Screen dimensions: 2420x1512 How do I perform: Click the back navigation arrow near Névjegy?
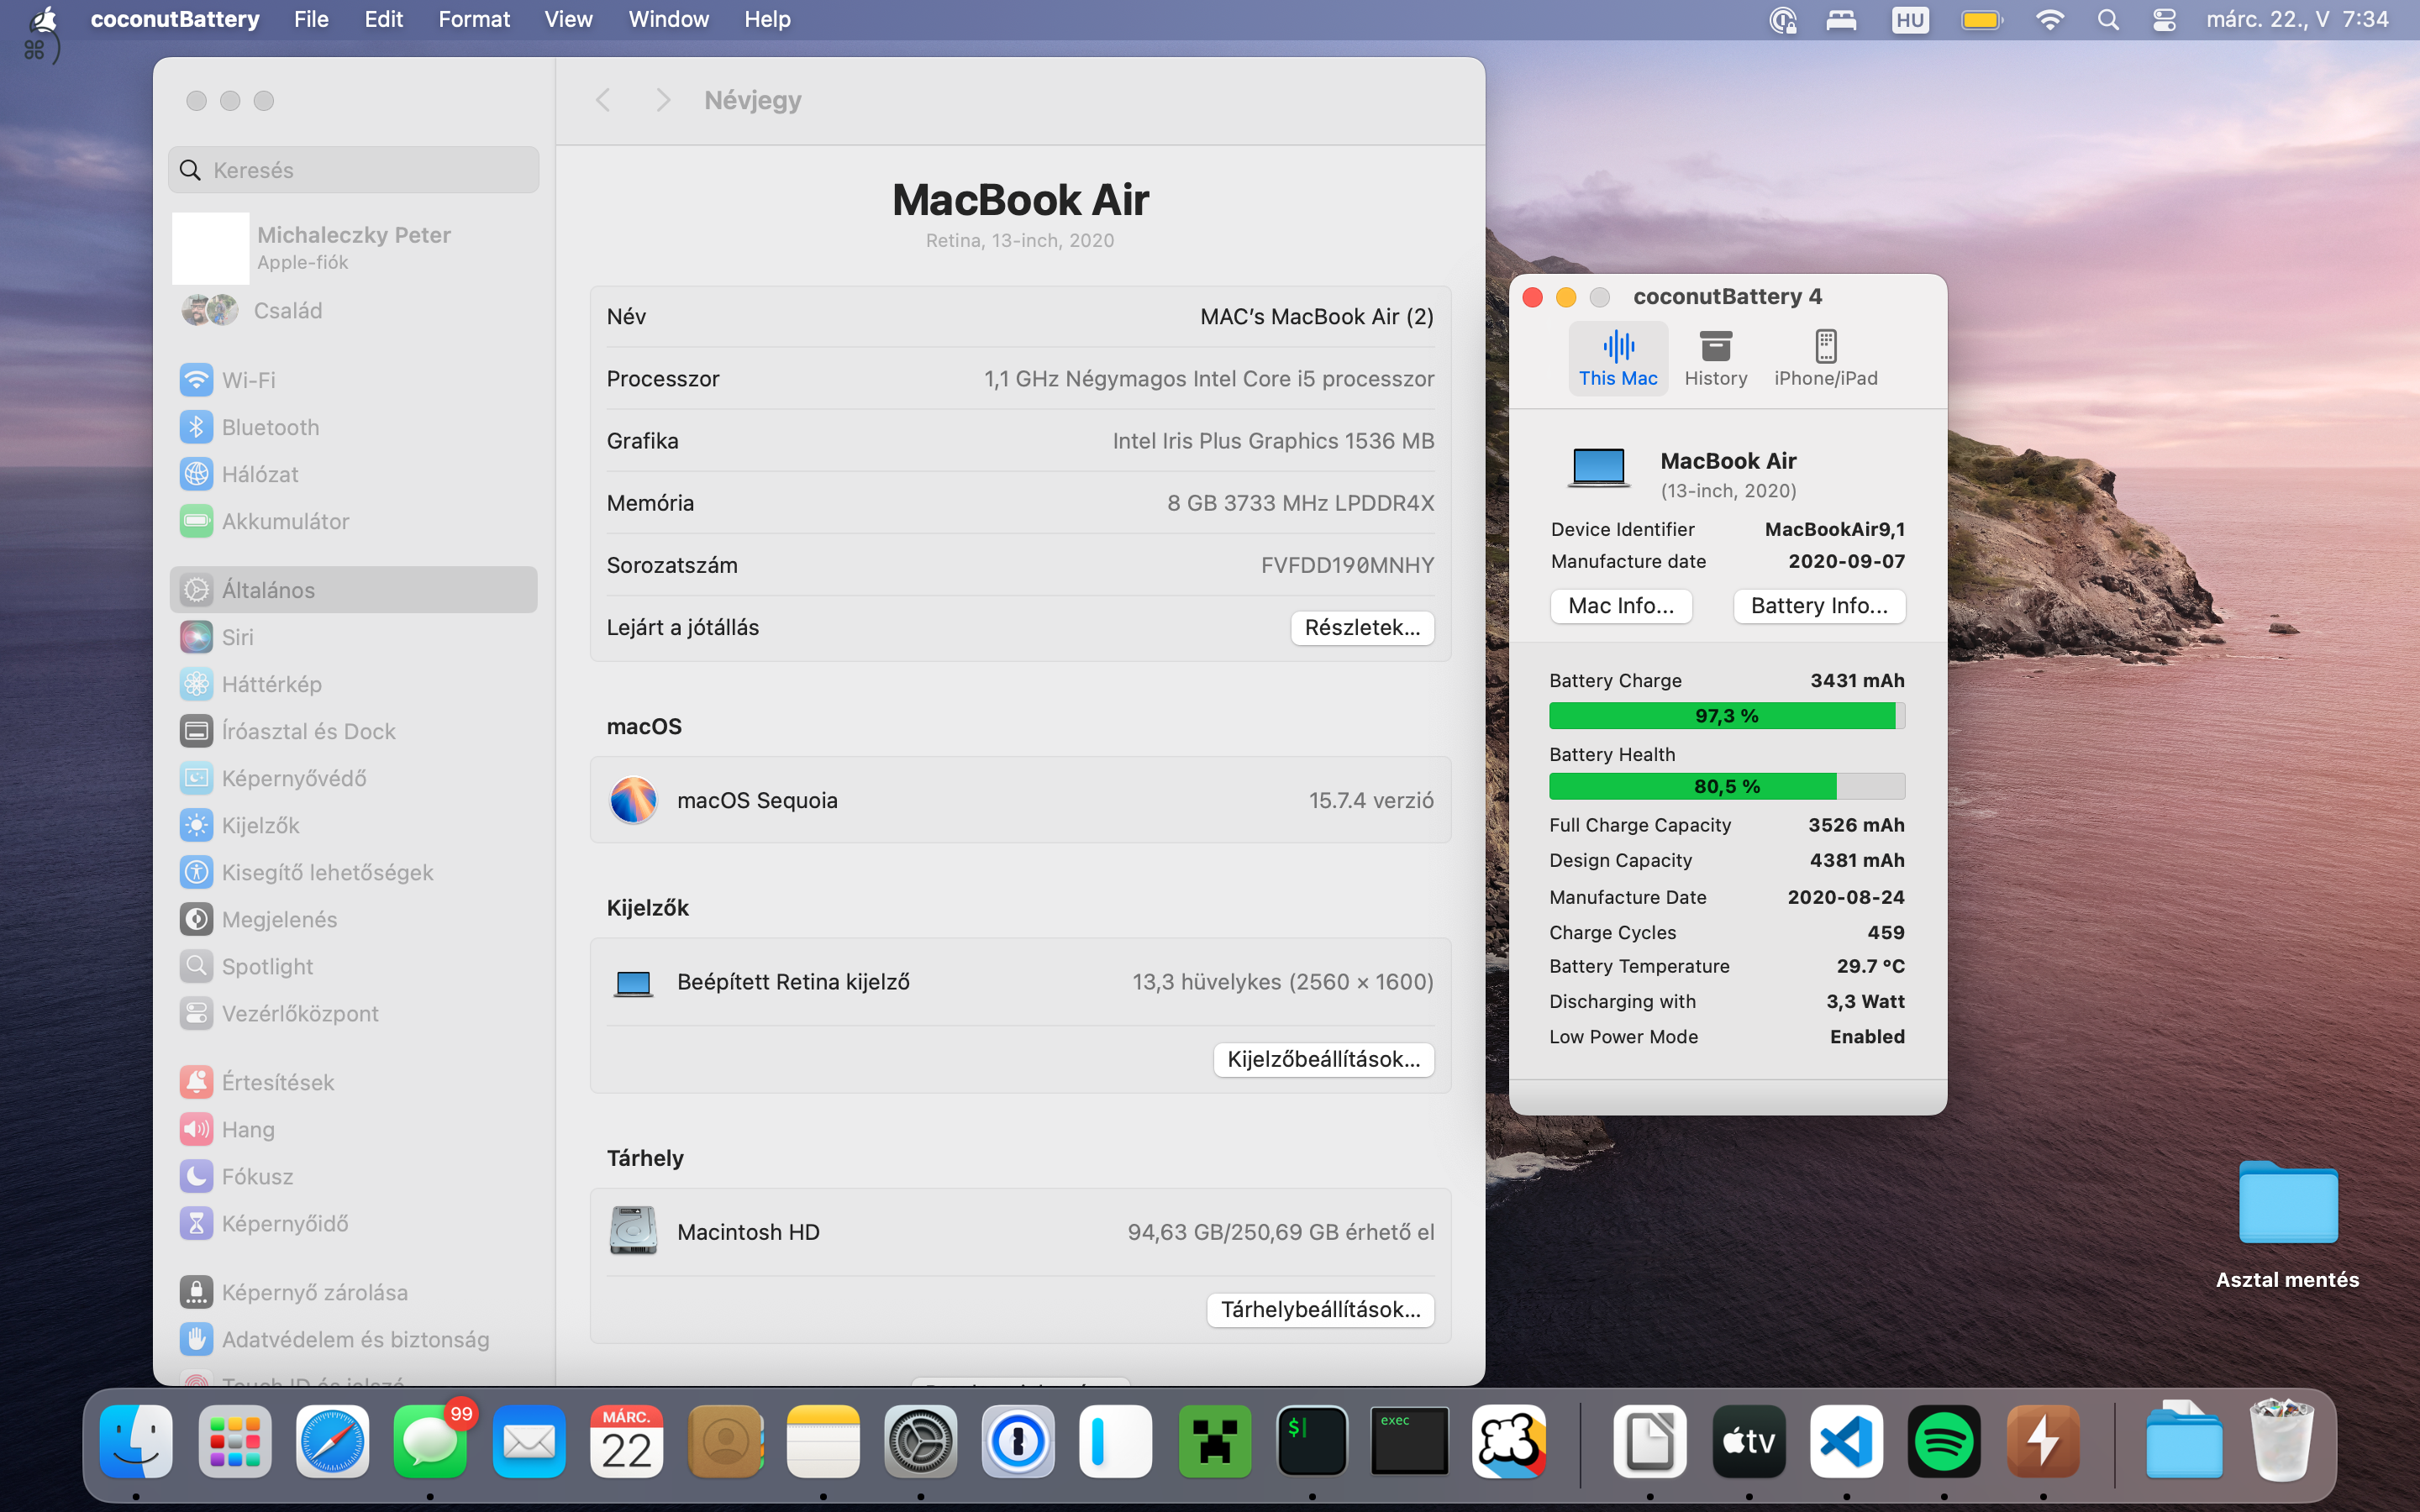tap(604, 99)
